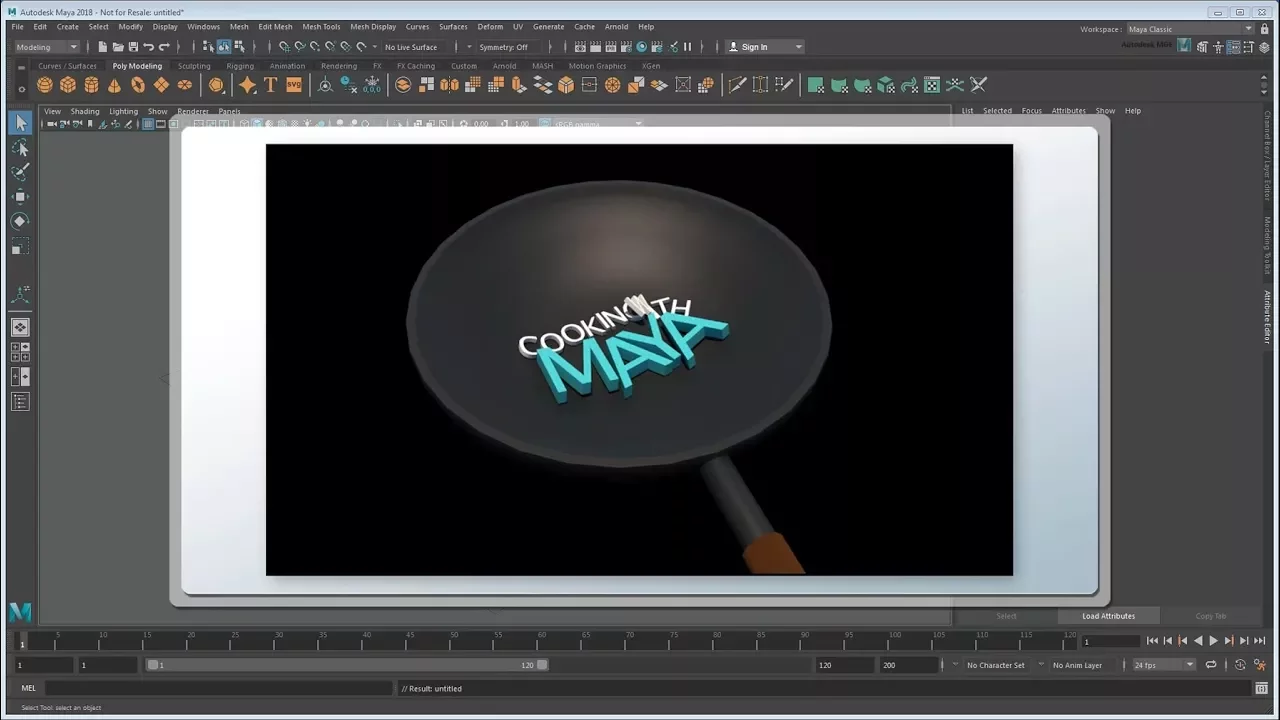Click the Open Scene folder icon
The width and height of the screenshot is (1280, 720).
tap(118, 47)
